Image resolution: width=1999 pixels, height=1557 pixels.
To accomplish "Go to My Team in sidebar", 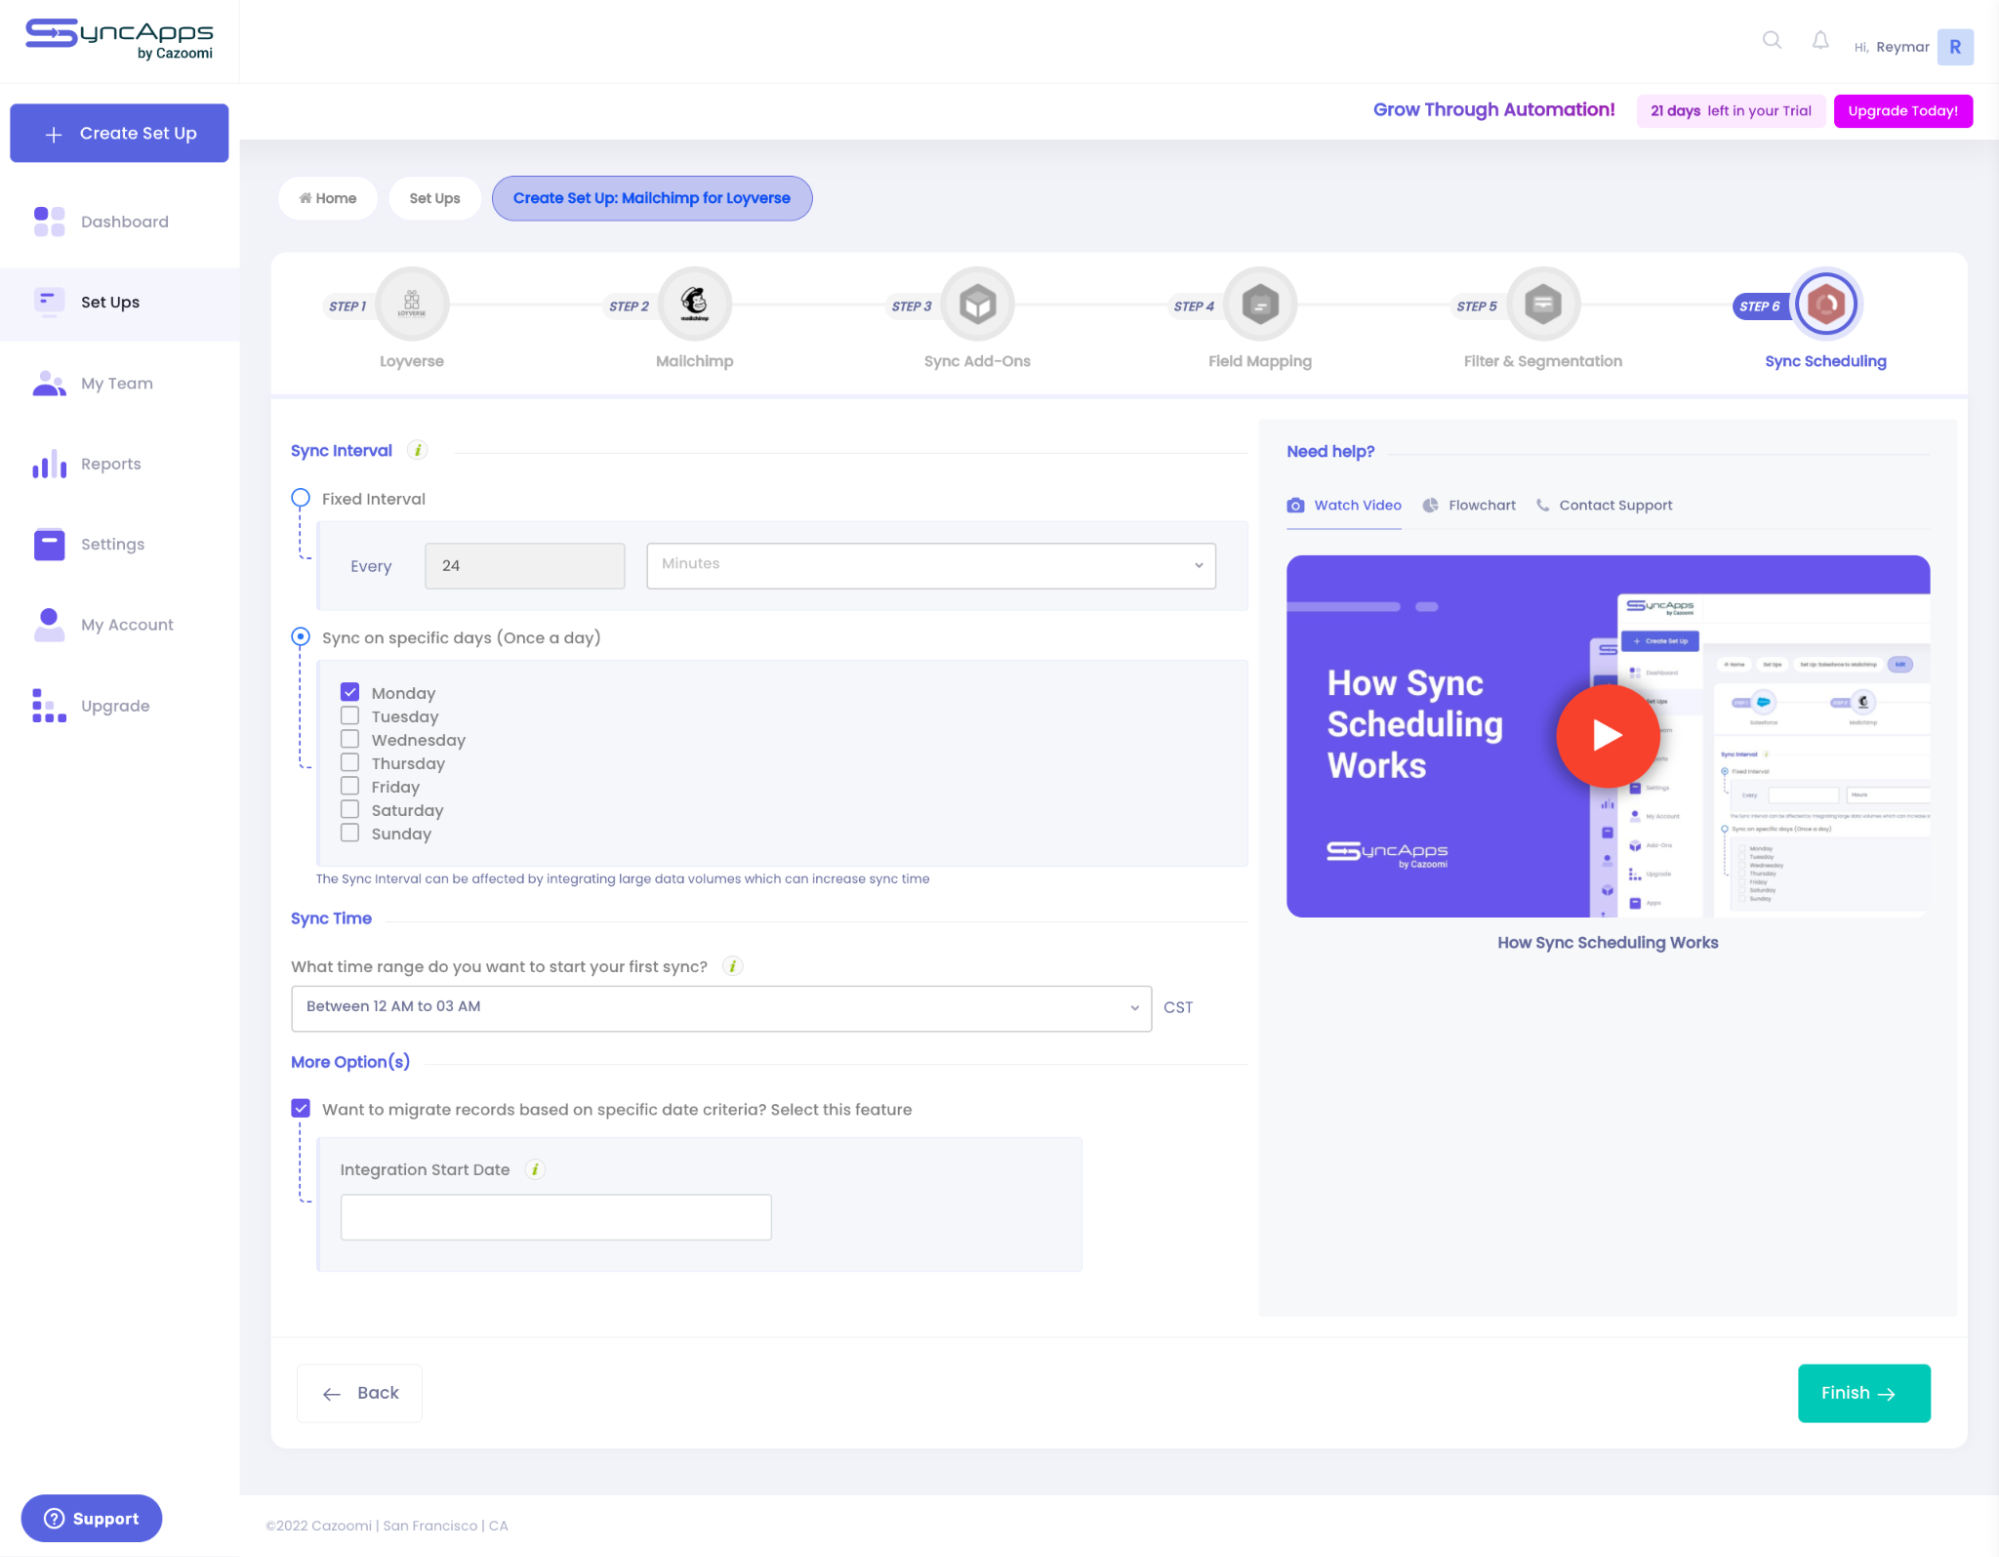I will coord(120,383).
